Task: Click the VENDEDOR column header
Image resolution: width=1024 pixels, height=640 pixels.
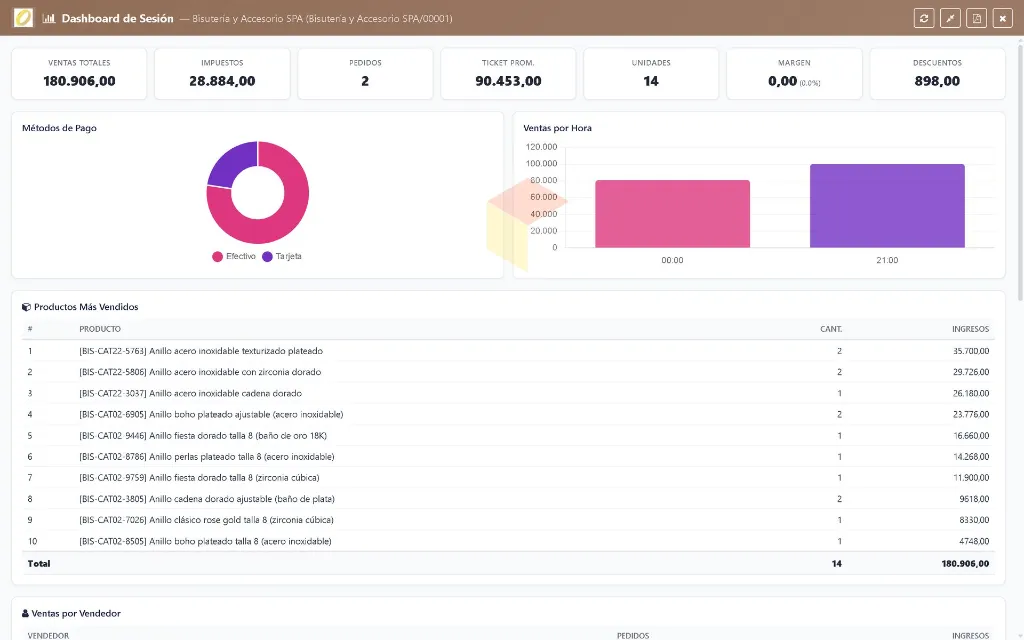Action: pos(48,635)
